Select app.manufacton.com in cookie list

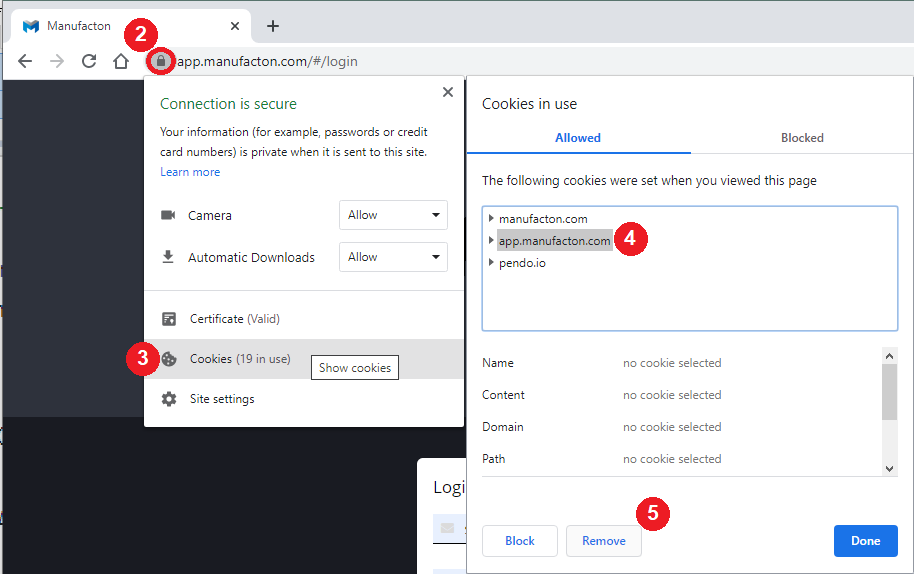pyautogui.click(x=554, y=241)
